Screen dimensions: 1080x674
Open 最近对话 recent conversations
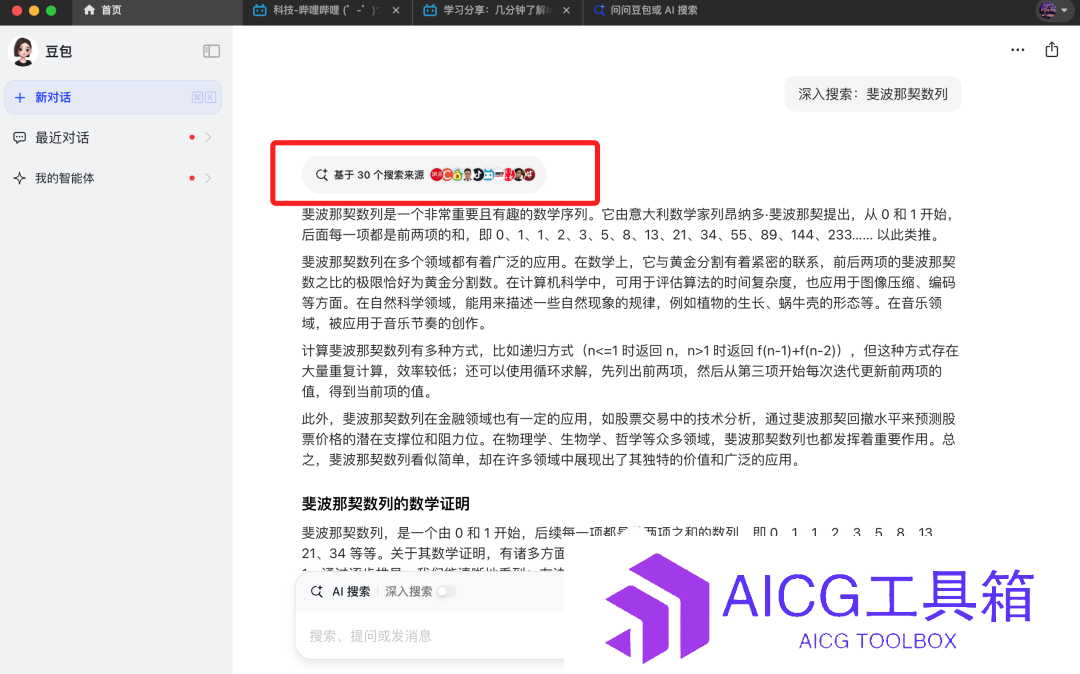113,138
